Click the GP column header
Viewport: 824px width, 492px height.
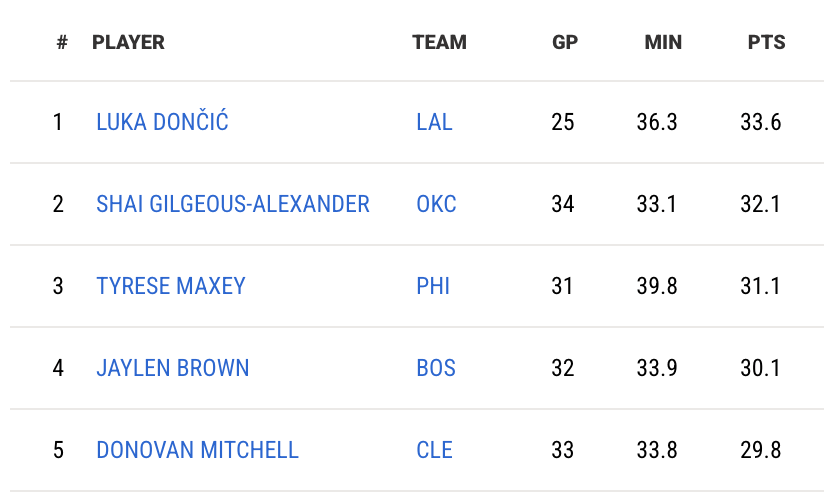point(565,42)
